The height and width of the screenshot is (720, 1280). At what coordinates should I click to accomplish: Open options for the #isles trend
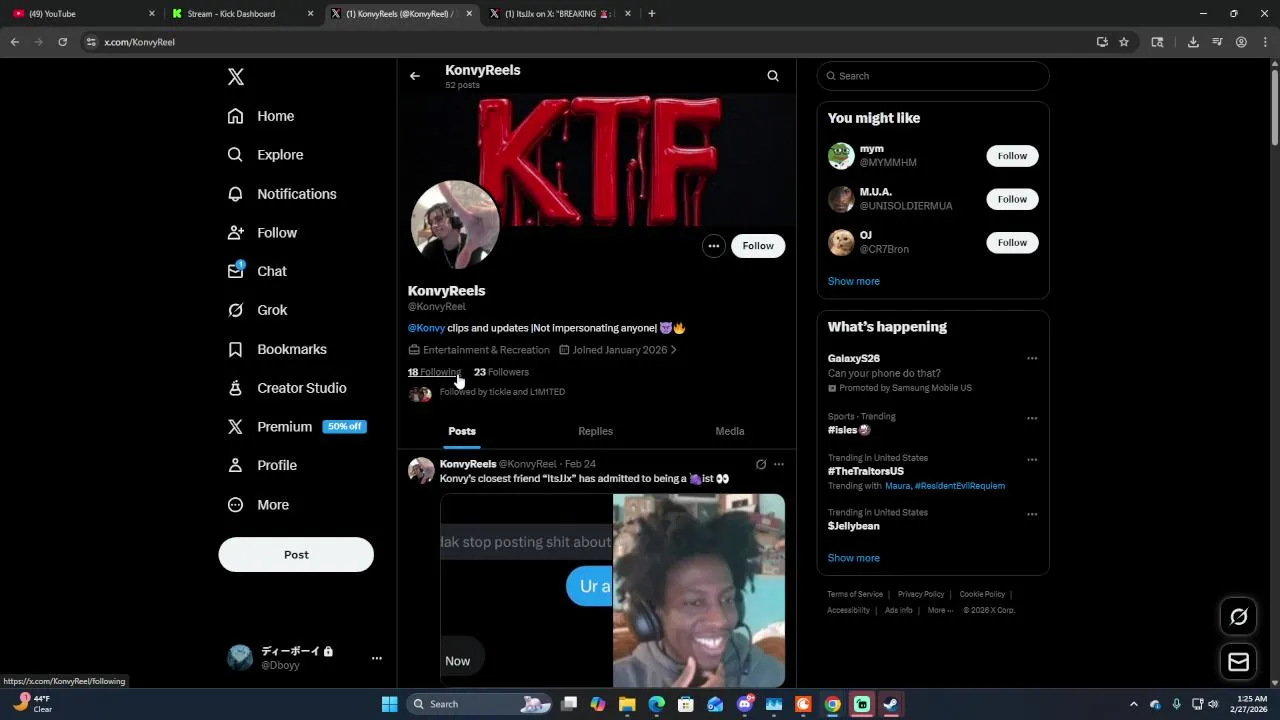point(1032,418)
